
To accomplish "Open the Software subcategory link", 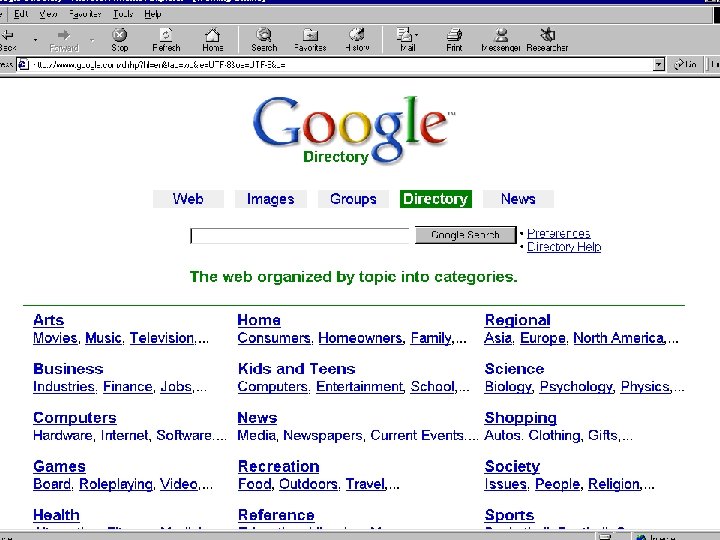I will [184, 435].
